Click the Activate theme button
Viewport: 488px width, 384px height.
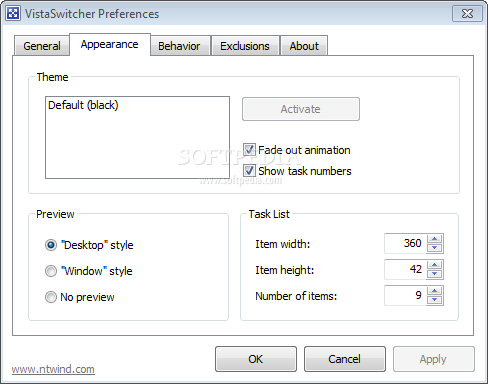click(301, 109)
